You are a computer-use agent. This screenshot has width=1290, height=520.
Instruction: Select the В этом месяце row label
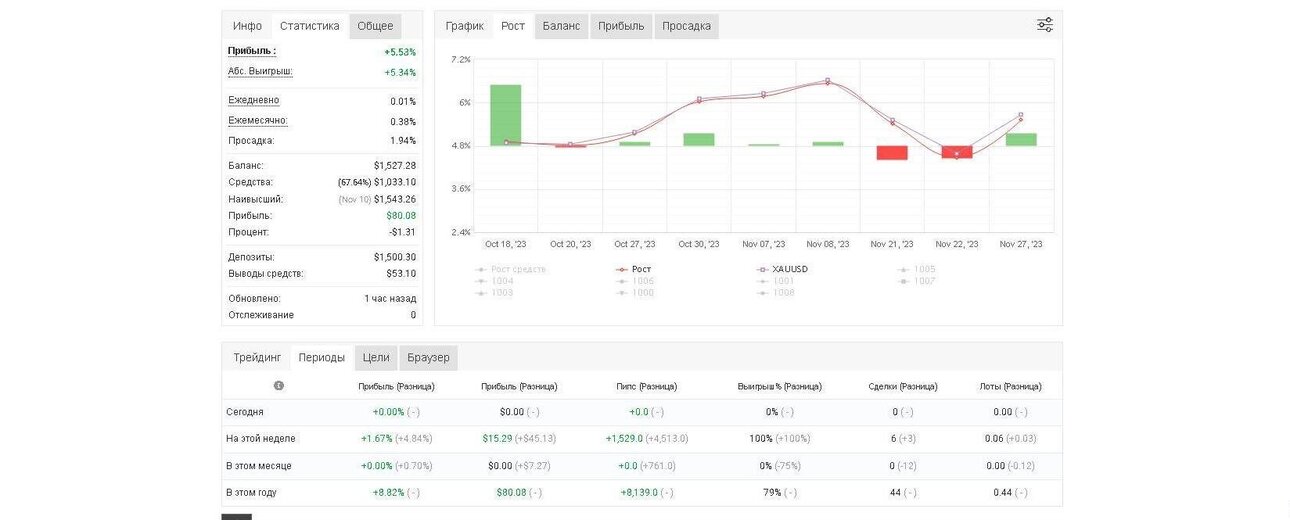coord(259,466)
